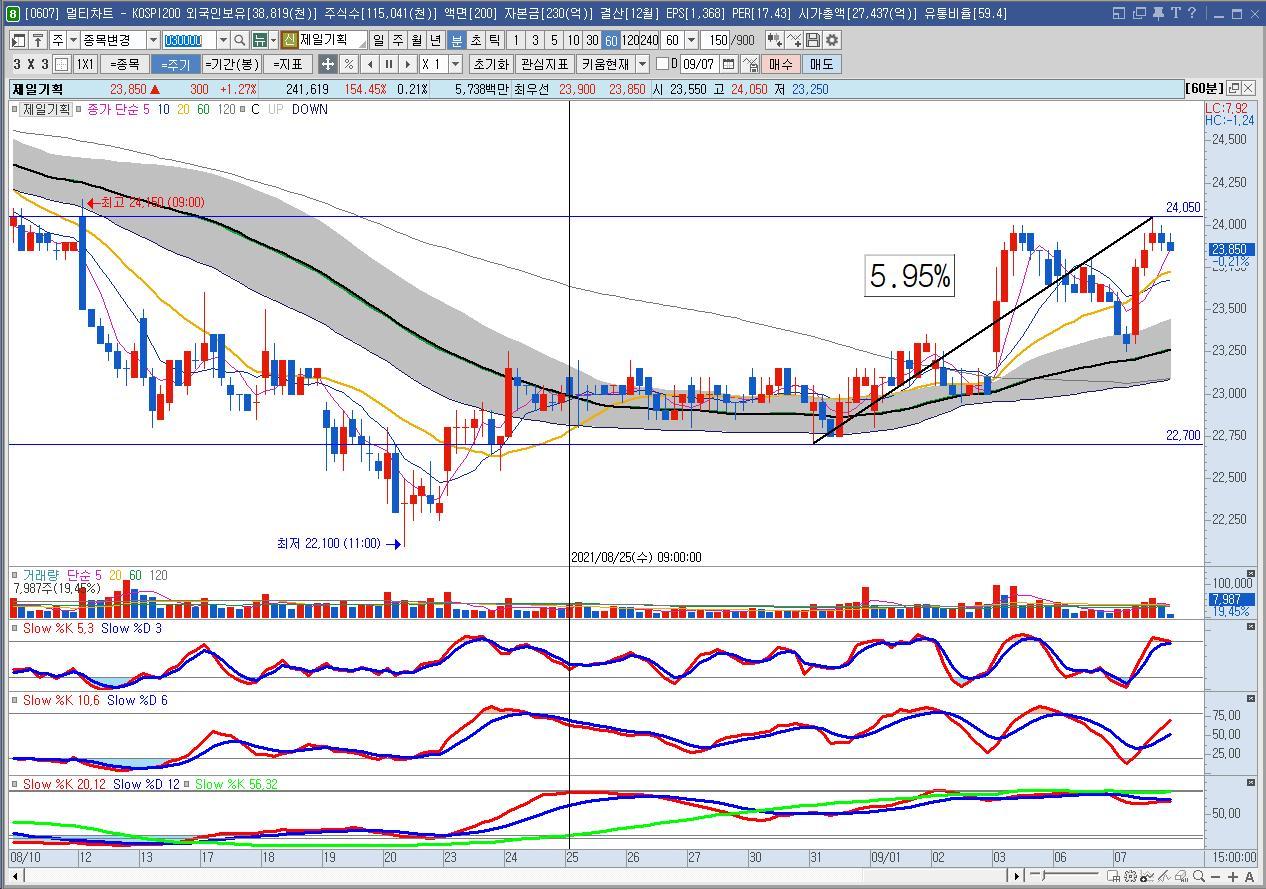This screenshot has height=889, width=1266.
Task: Click the drawing line tool icon at bottom
Action: coord(1164,876)
